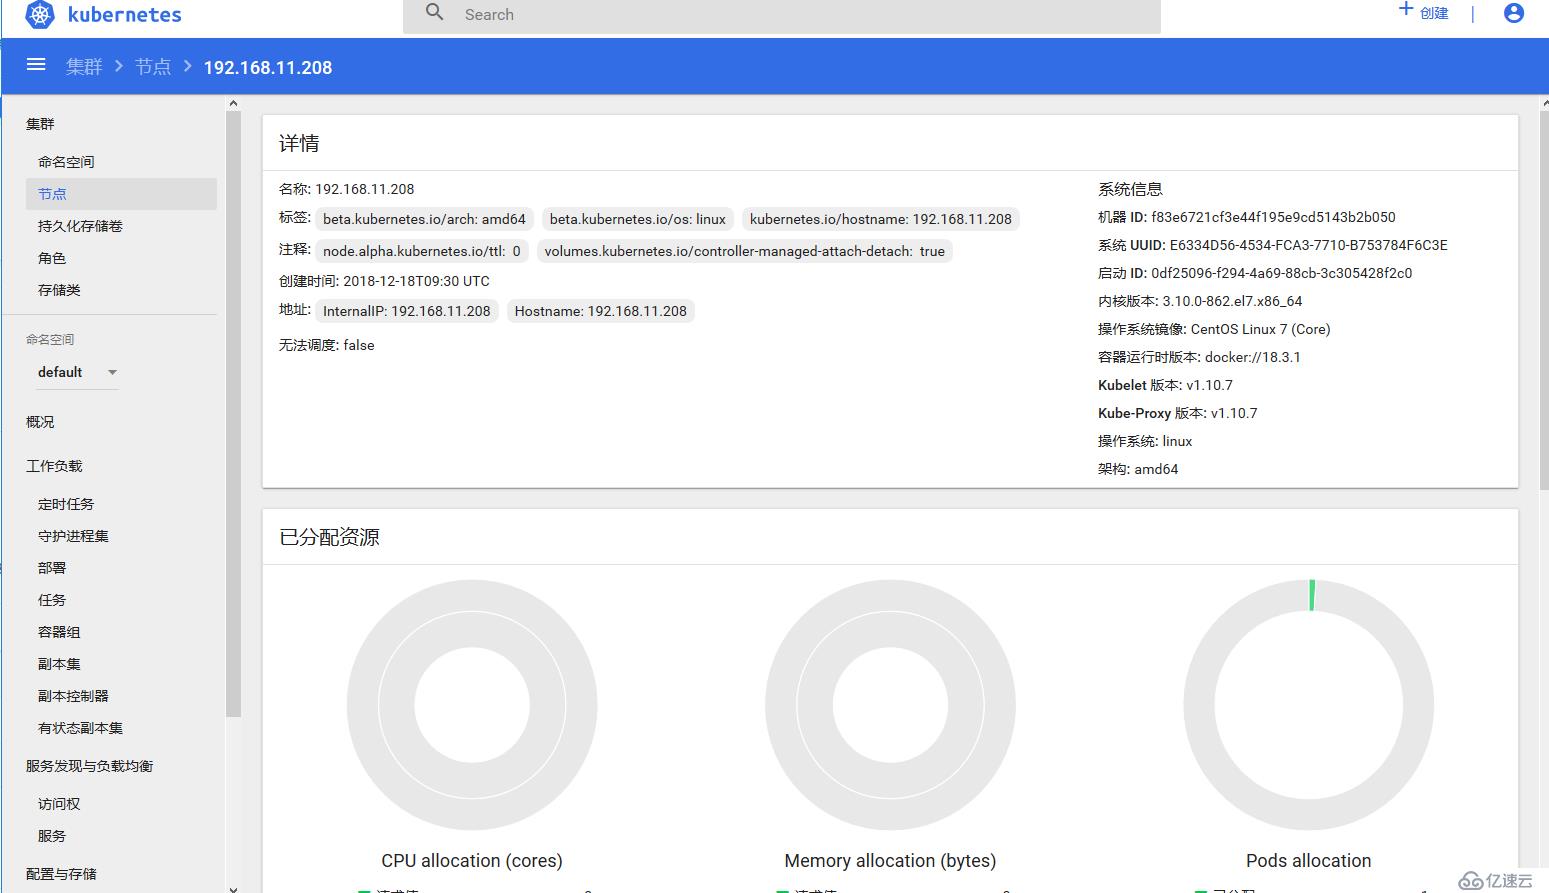This screenshot has width=1549, height=893.
Task: Click 内核版本 3.10.0-862.el7.x86_64 text
Action: pyautogui.click(x=1200, y=301)
